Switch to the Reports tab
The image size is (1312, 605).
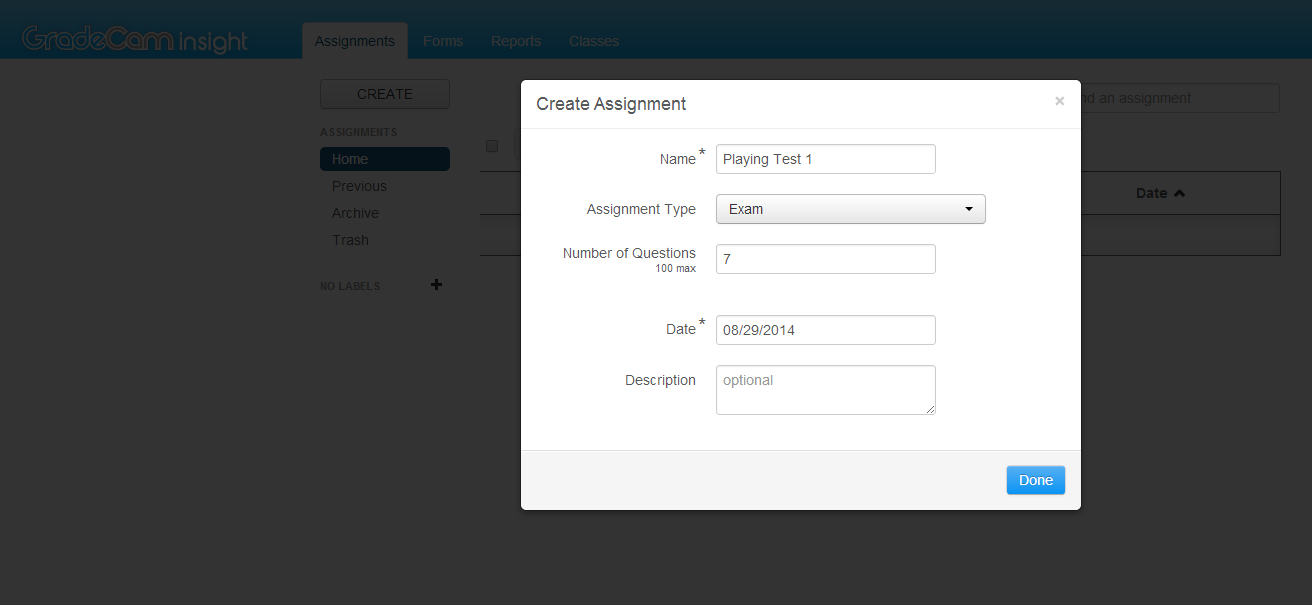[516, 41]
